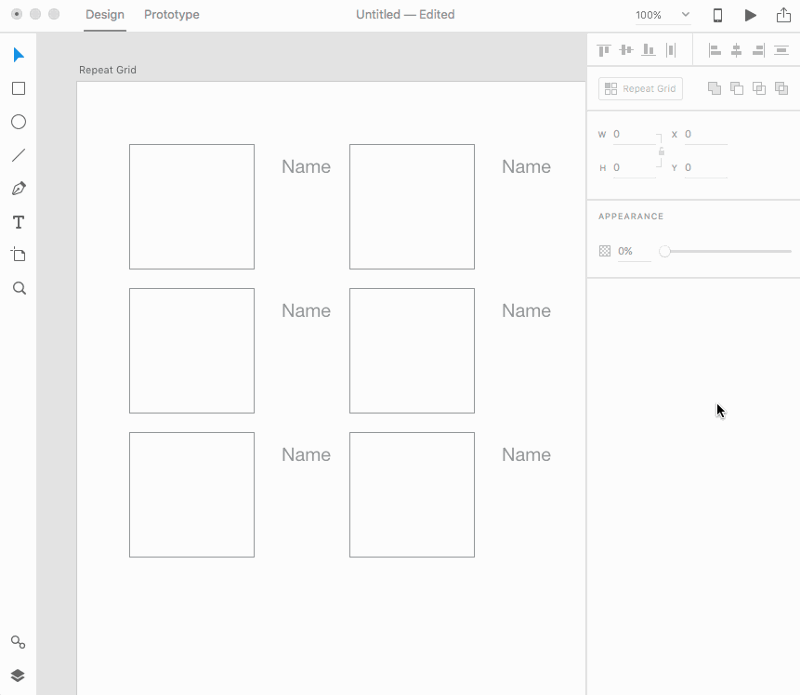Select the Pen tool
Image resolution: width=800 pixels, height=695 pixels.
(x=18, y=188)
